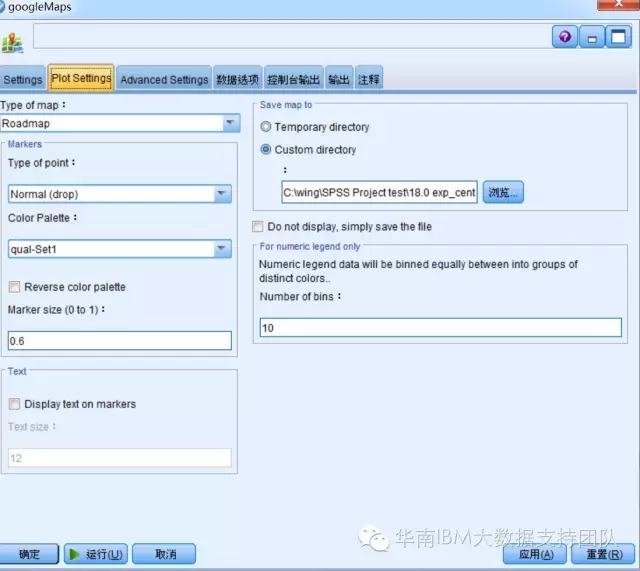
Task: Maximize the dialog using the toolbar maximize icon
Action: pos(618,37)
